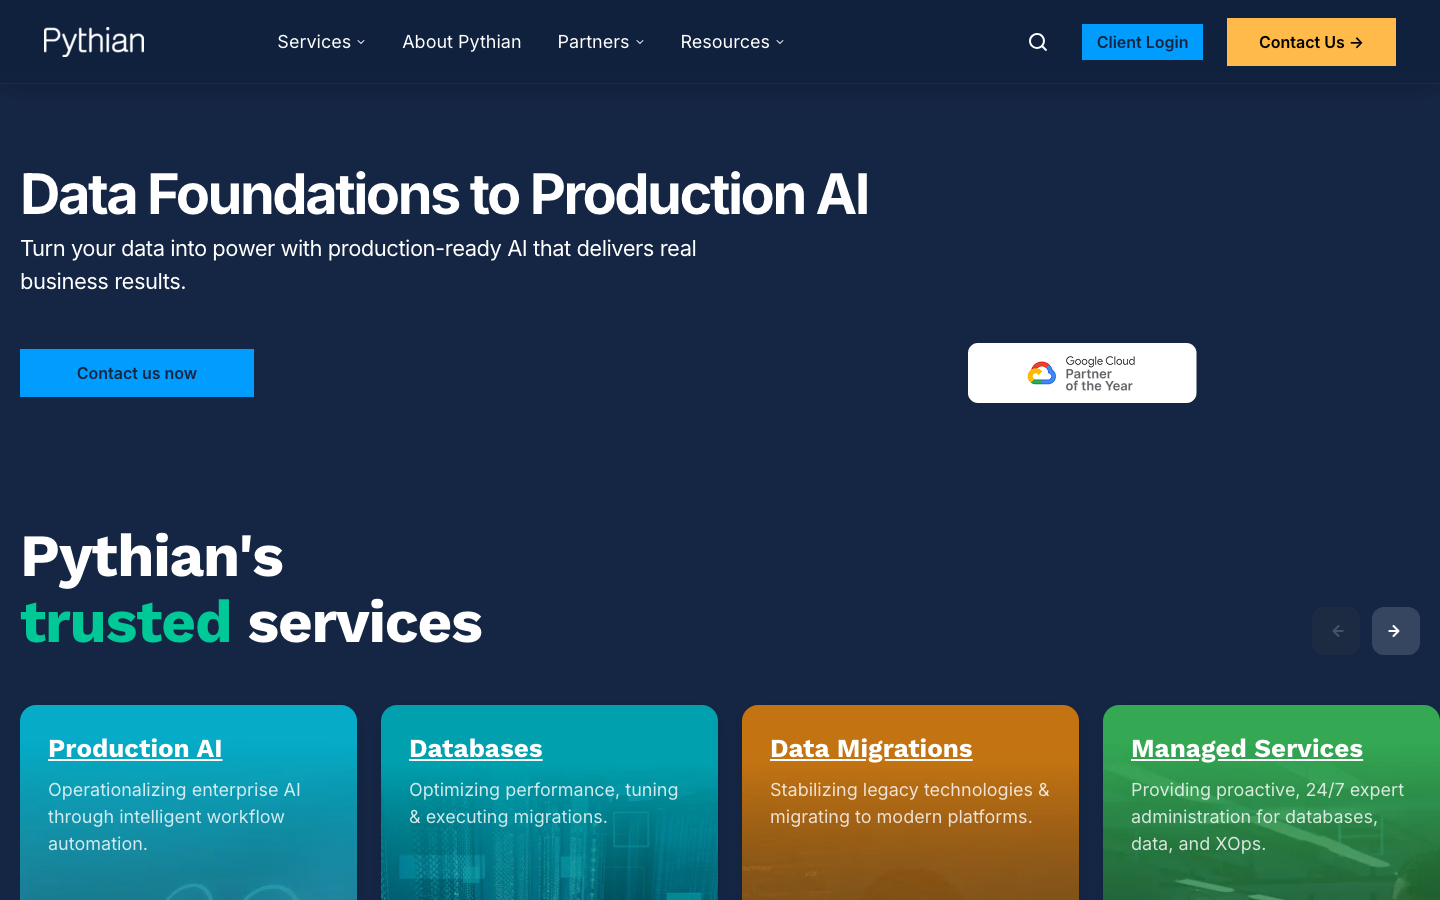Click the 'Stabilizing legacy technologies' card description
The width and height of the screenshot is (1440, 900).
pos(910,803)
